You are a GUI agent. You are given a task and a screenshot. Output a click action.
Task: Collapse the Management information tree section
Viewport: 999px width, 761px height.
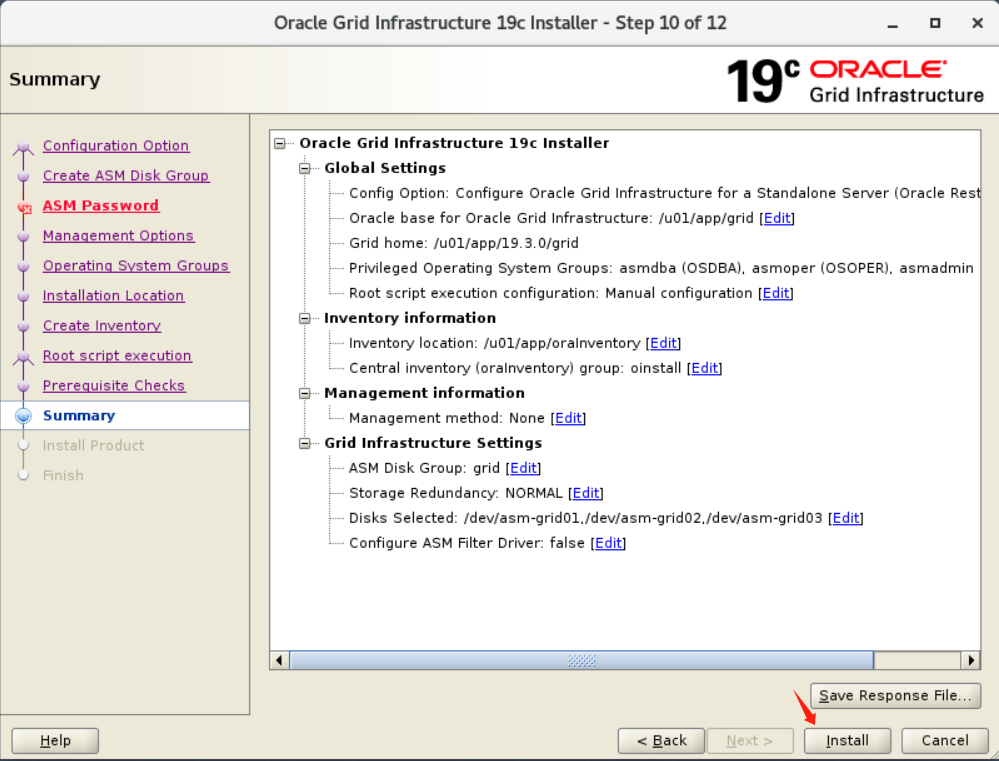[x=305, y=393]
